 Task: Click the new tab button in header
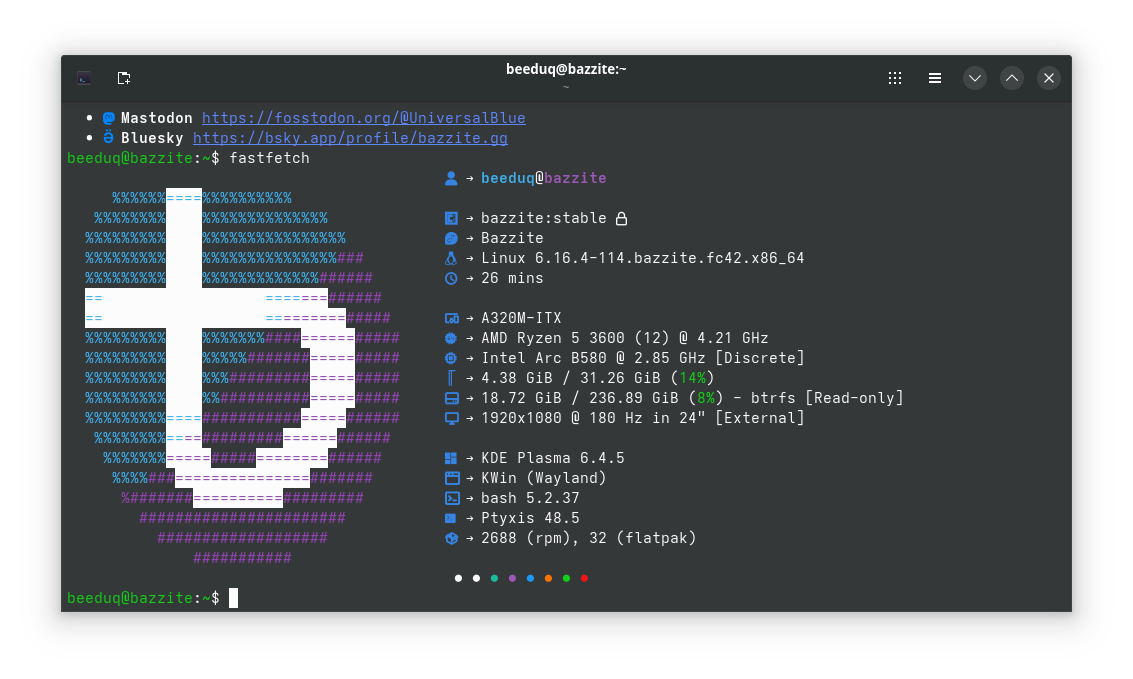tap(124, 78)
